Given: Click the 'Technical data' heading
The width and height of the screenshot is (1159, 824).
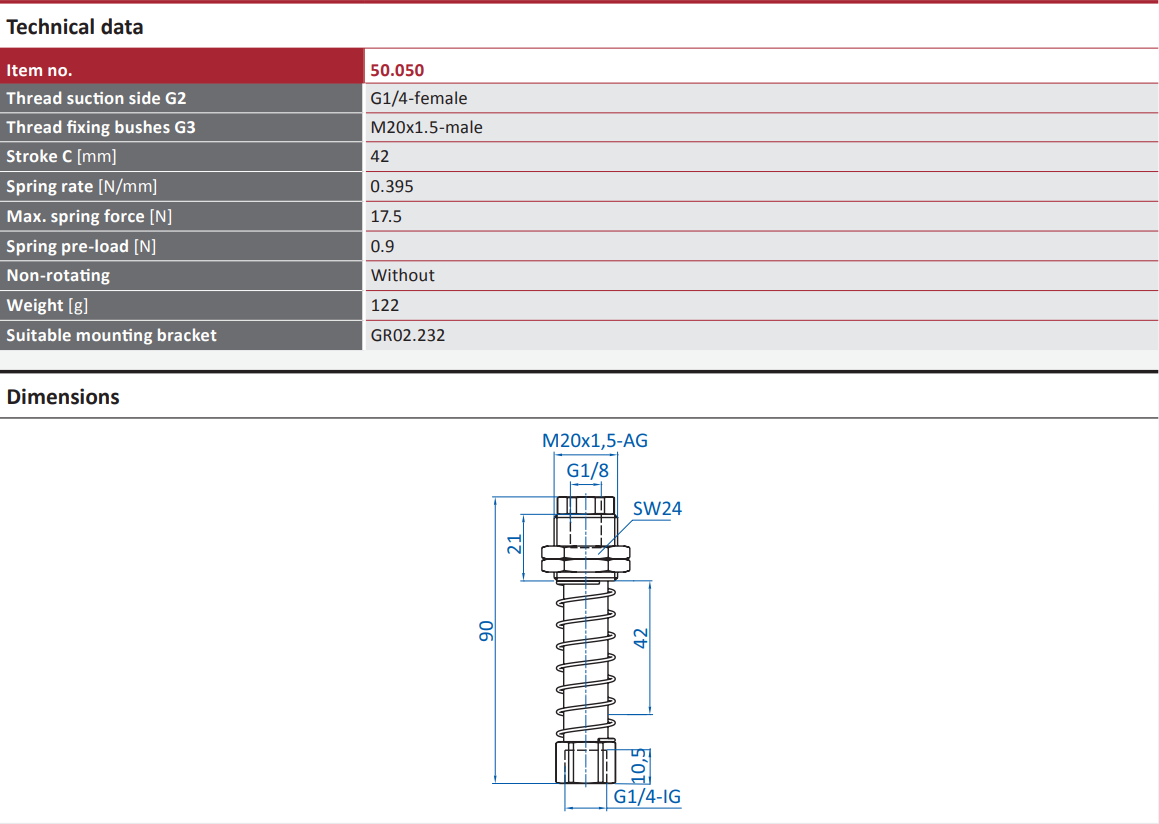Looking at the screenshot, I should tap(75, 27).
